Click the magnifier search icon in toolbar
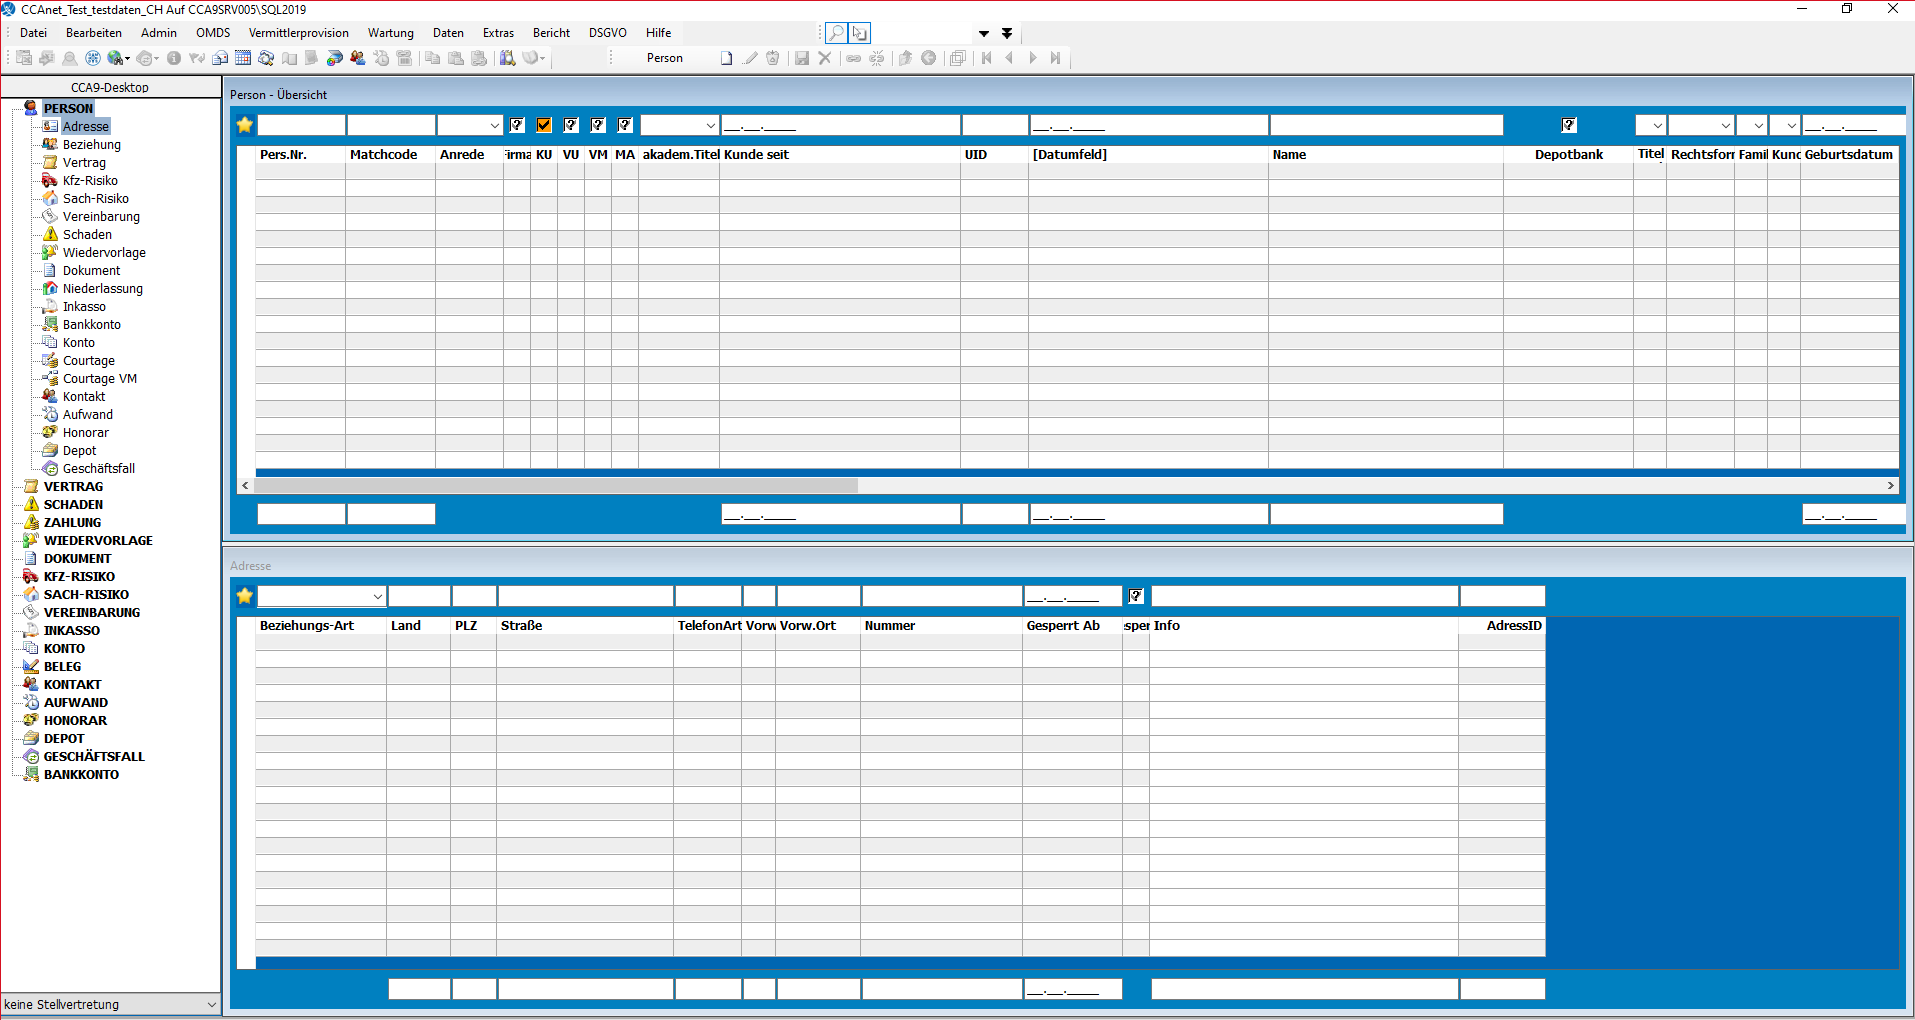Viewport: 1915px width, 1020px height. click(835, 33)
